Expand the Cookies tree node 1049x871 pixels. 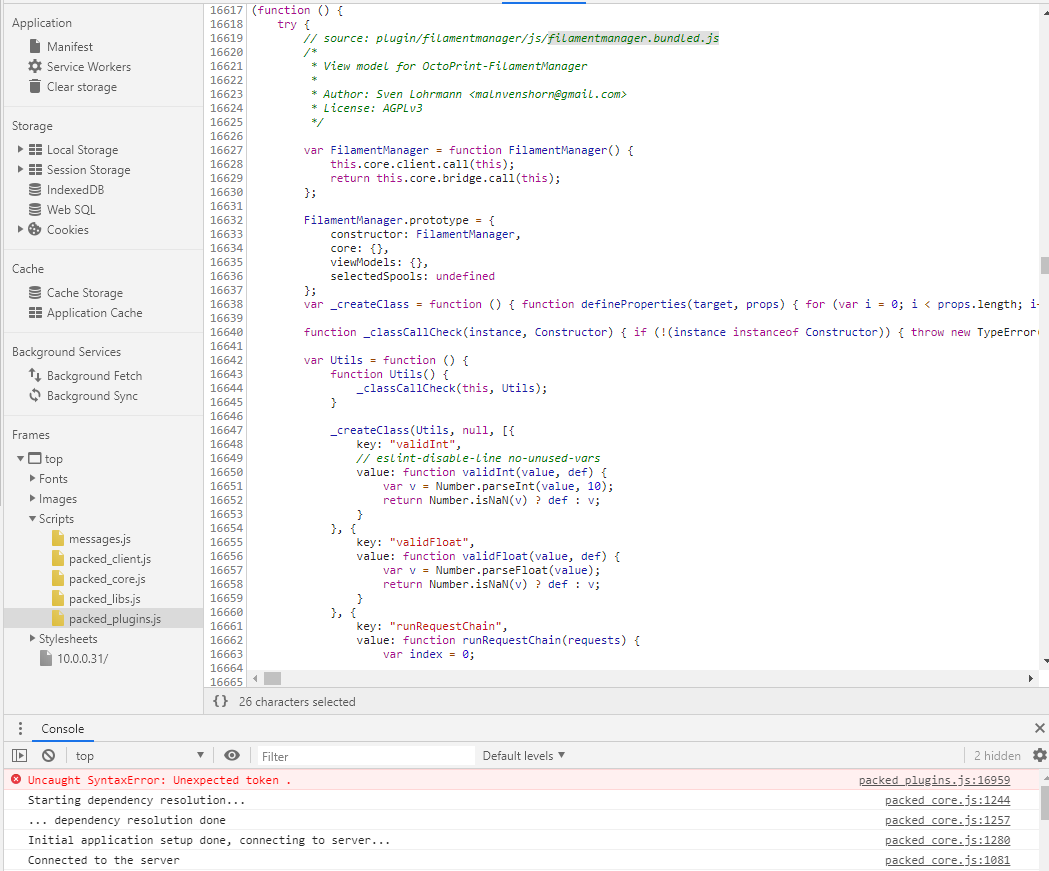pos(20,229)
